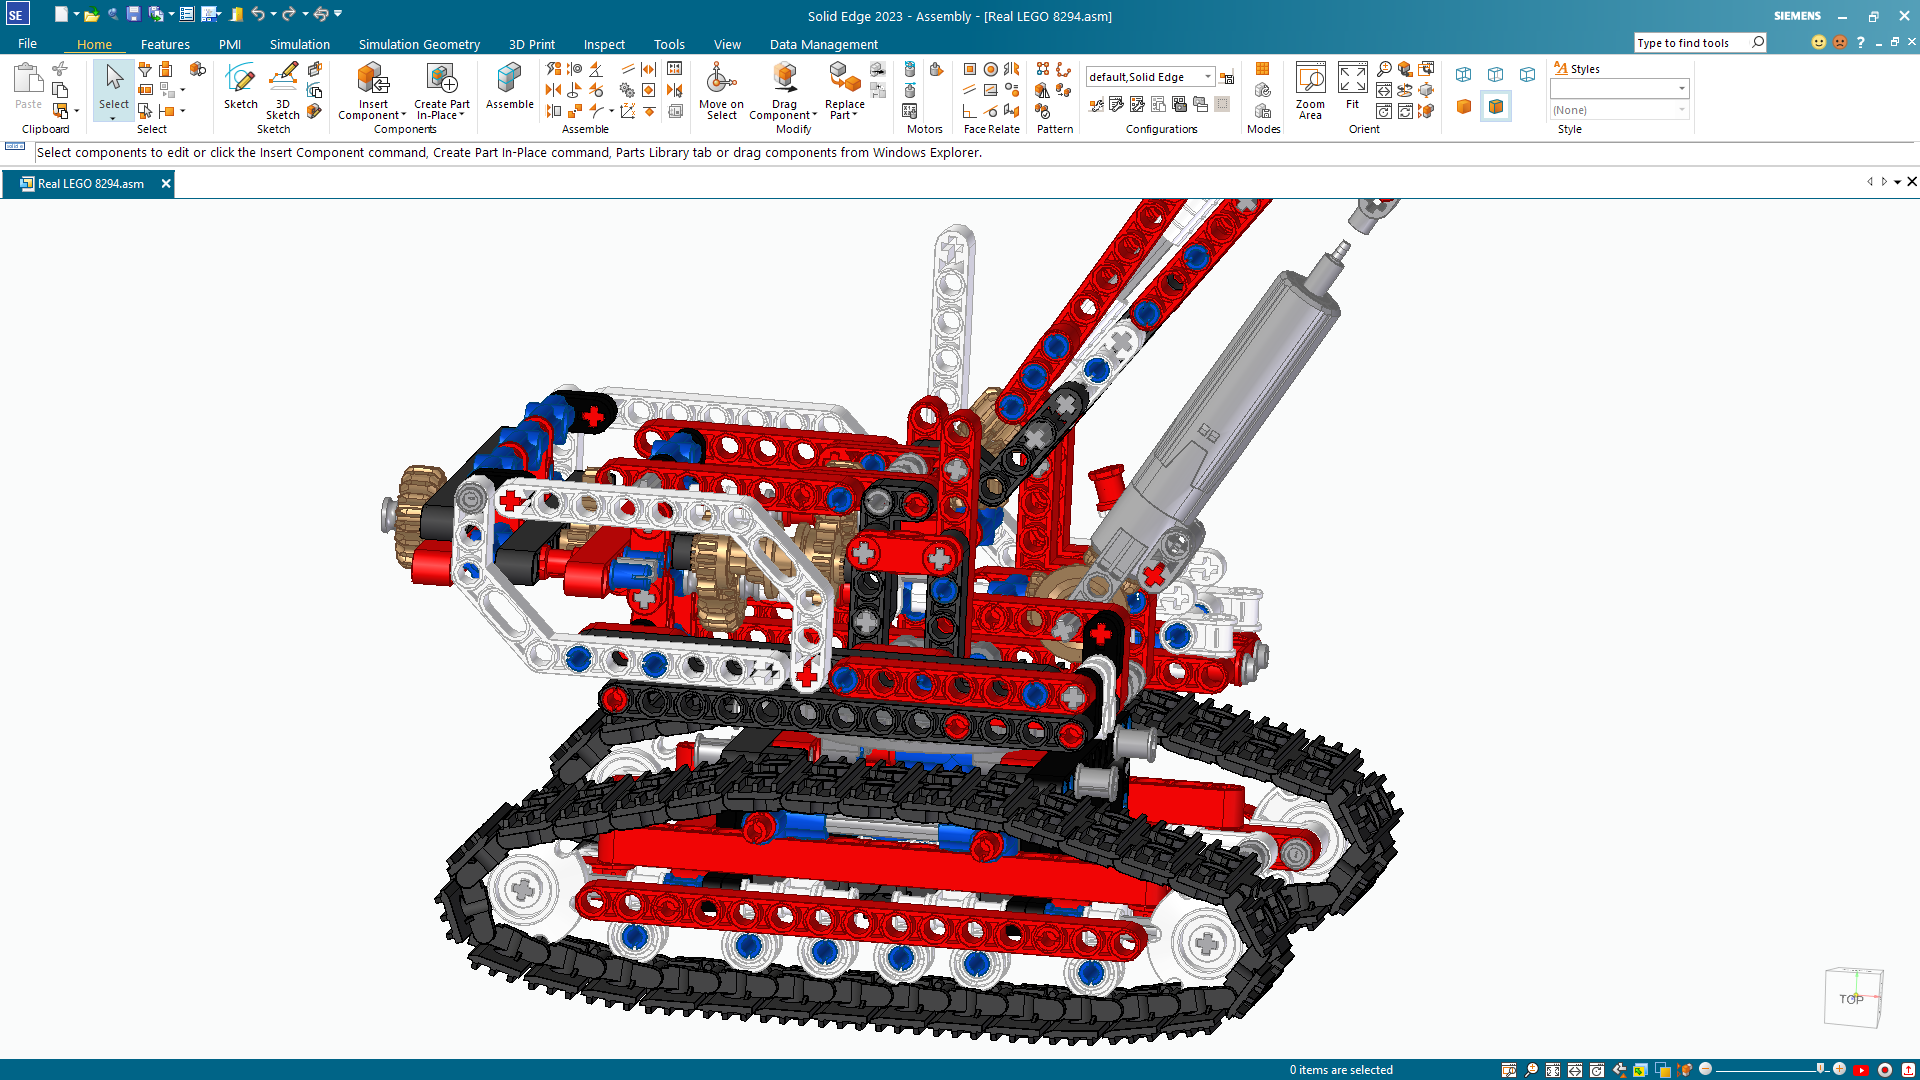
Task: Open the document tab list dropdown arrow
Action: (x=1897, y=182)
